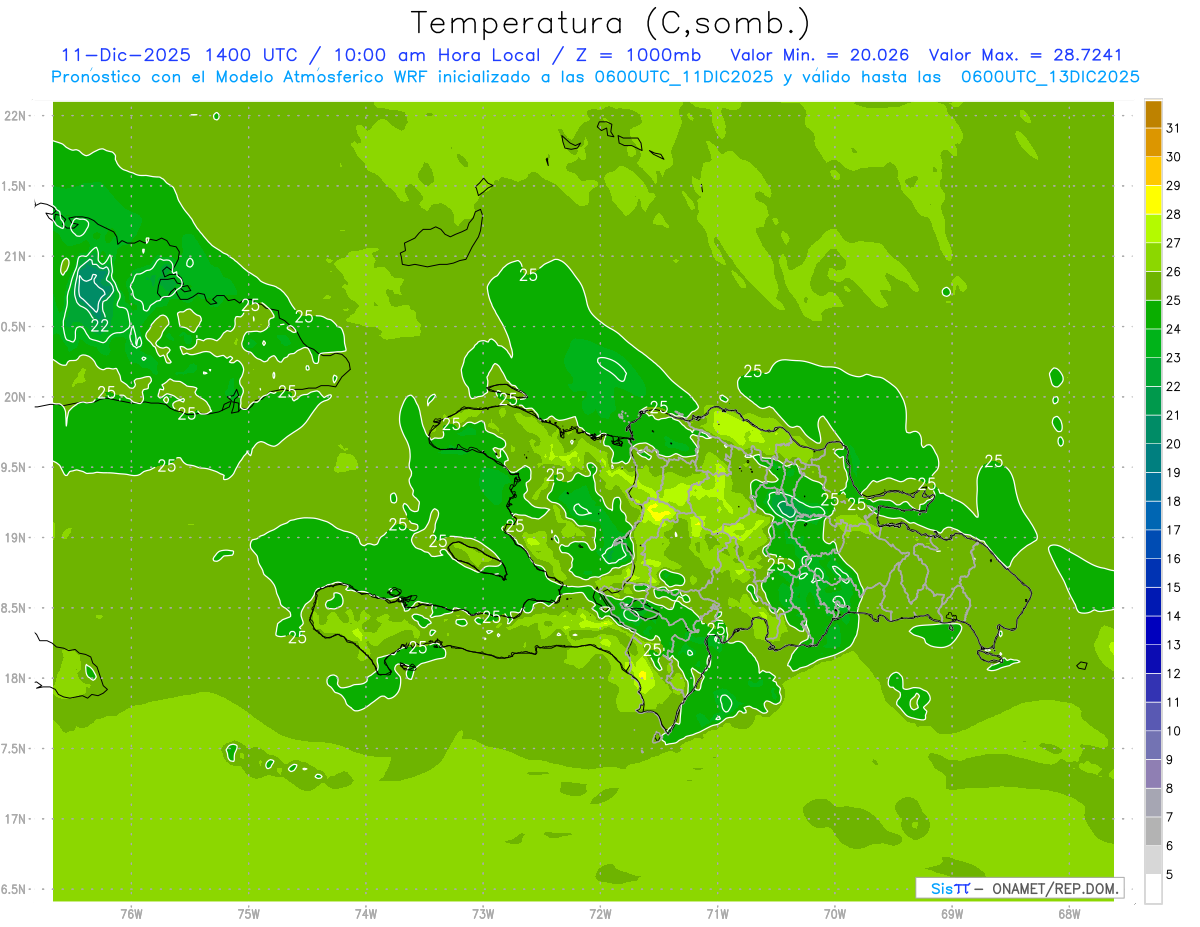This screenshot has height=927, width=1200.
Task: Click the colorbar label 28
Action: click(x=1174, y=214)
